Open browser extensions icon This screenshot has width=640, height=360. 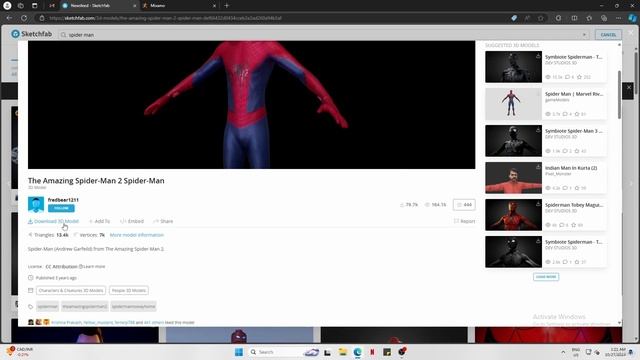558,18
